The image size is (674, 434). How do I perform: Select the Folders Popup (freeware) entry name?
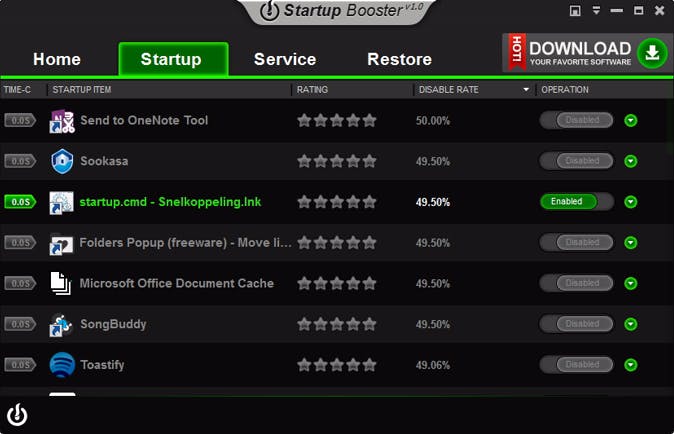tap(185, 243)
